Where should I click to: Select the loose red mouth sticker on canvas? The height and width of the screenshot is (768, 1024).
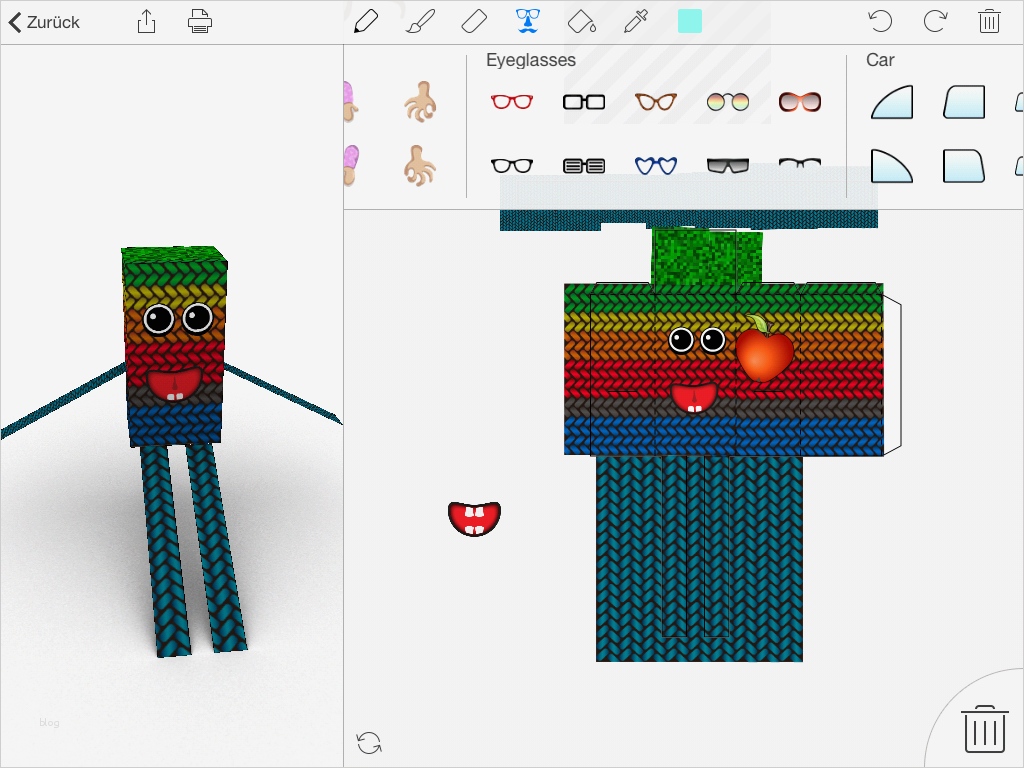[474, 519]
